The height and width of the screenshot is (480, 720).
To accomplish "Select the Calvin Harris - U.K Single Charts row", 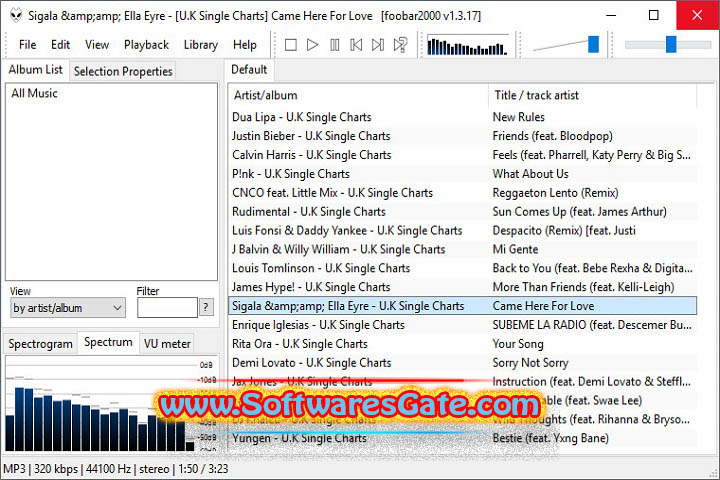I will point(462,155).
